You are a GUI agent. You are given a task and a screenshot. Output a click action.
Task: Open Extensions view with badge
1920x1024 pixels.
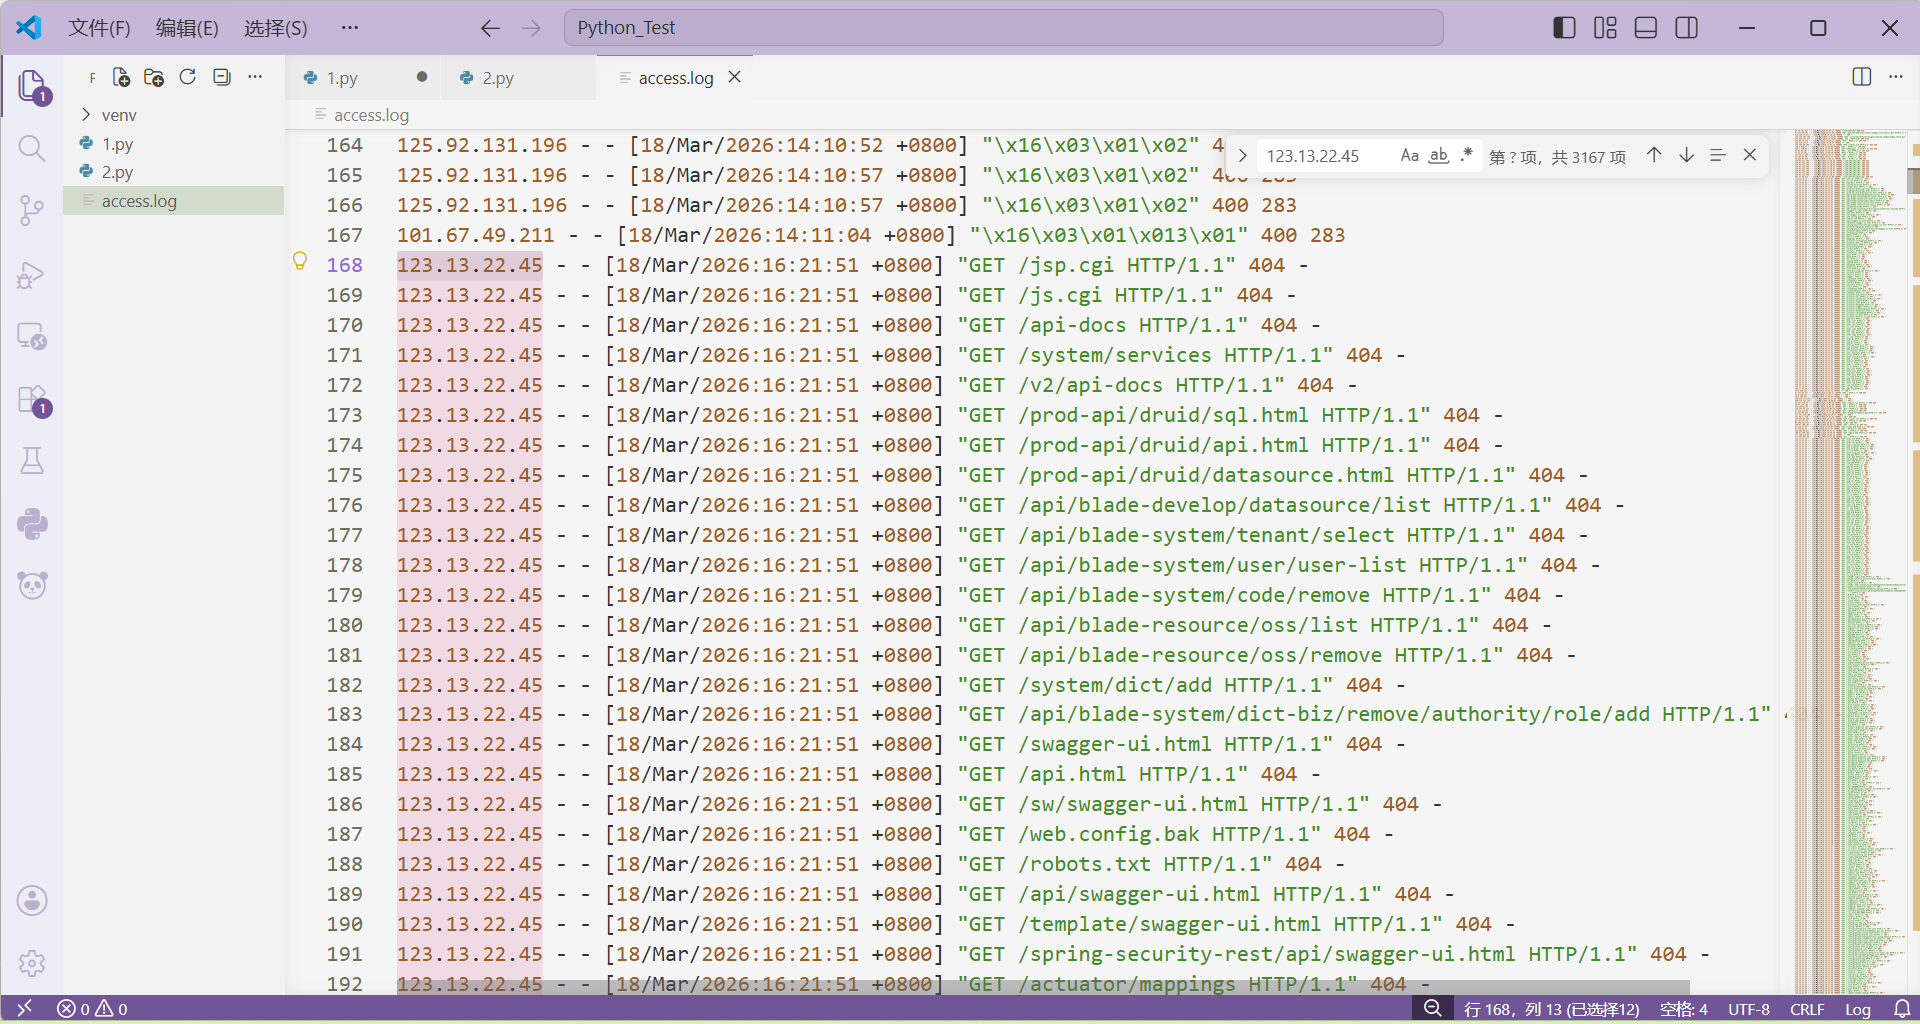tap(32, 400)
